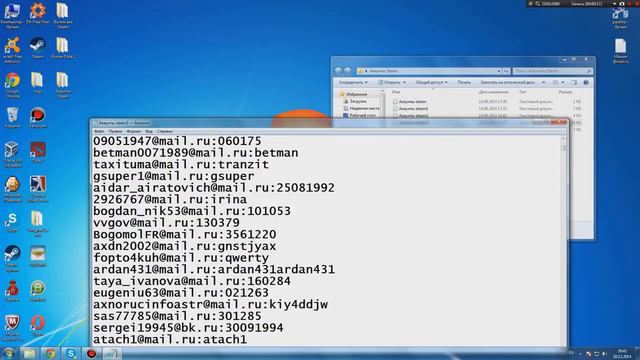
Task: Go back using Explorer's back arrow
Action: [x=338, y=71]
